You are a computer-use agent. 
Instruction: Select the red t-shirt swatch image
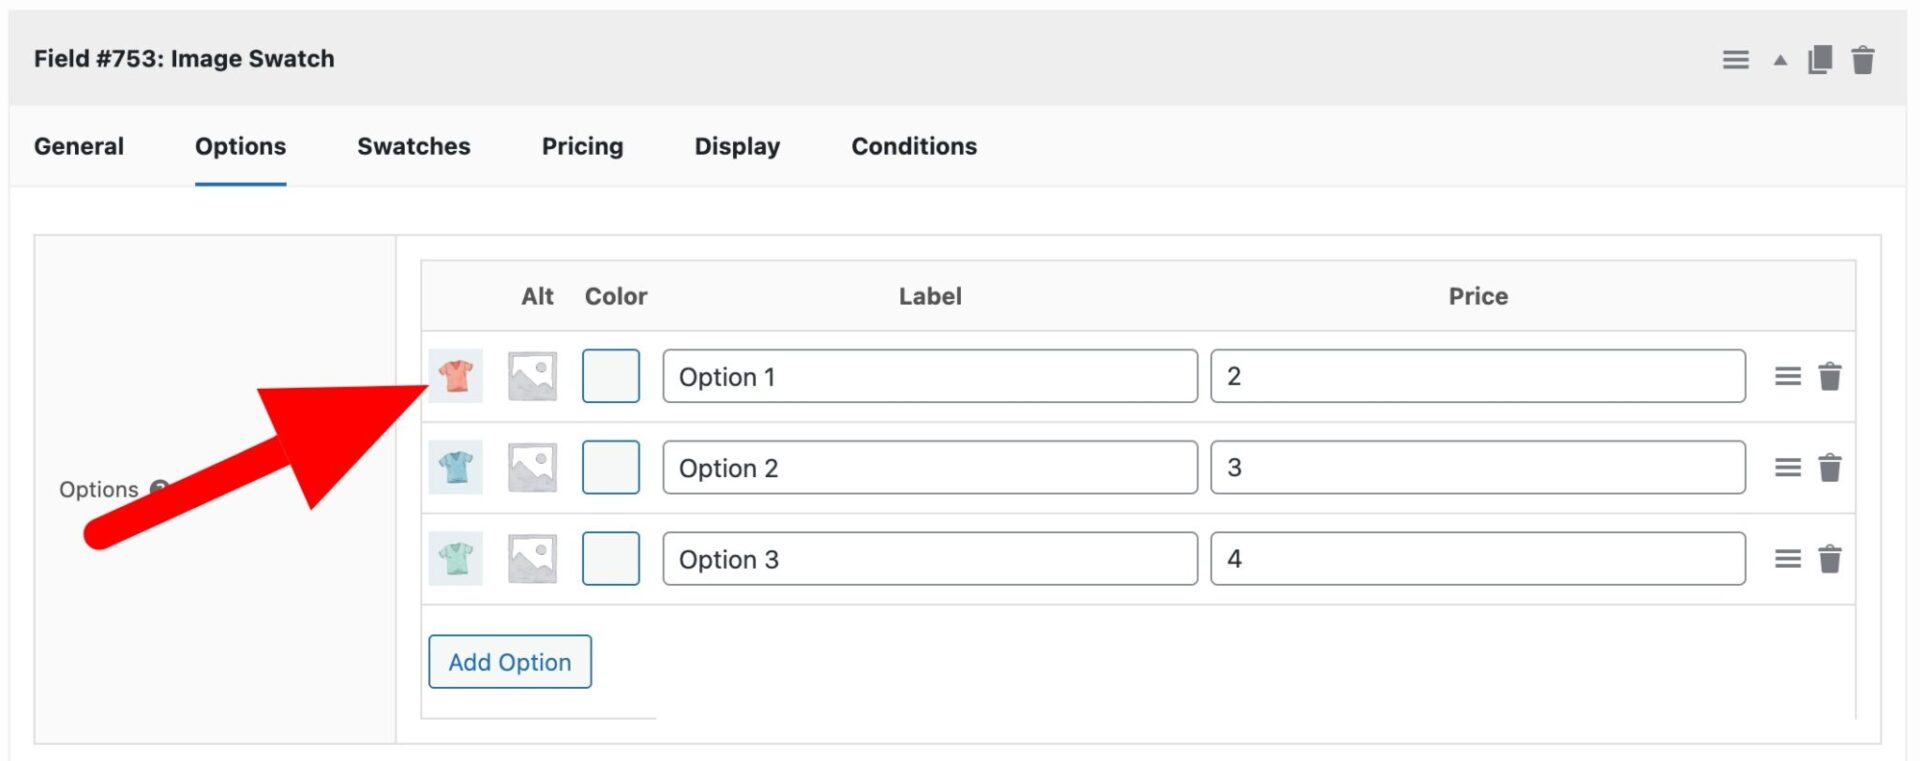point(456,376)
